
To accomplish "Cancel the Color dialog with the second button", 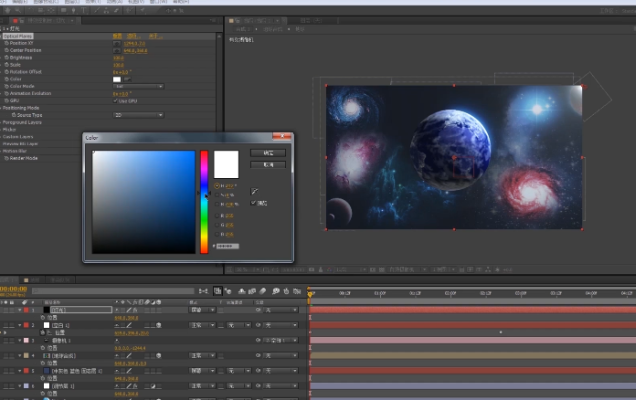I will (x=268, y=165).
